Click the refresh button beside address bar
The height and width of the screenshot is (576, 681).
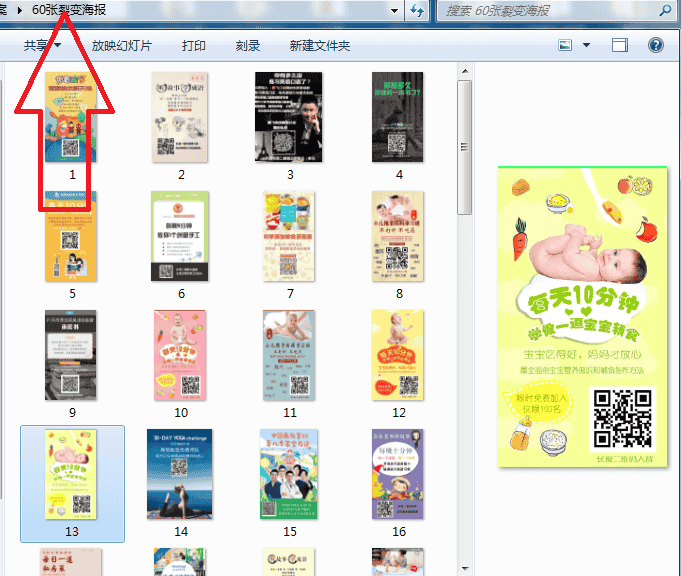click(418, 11)
